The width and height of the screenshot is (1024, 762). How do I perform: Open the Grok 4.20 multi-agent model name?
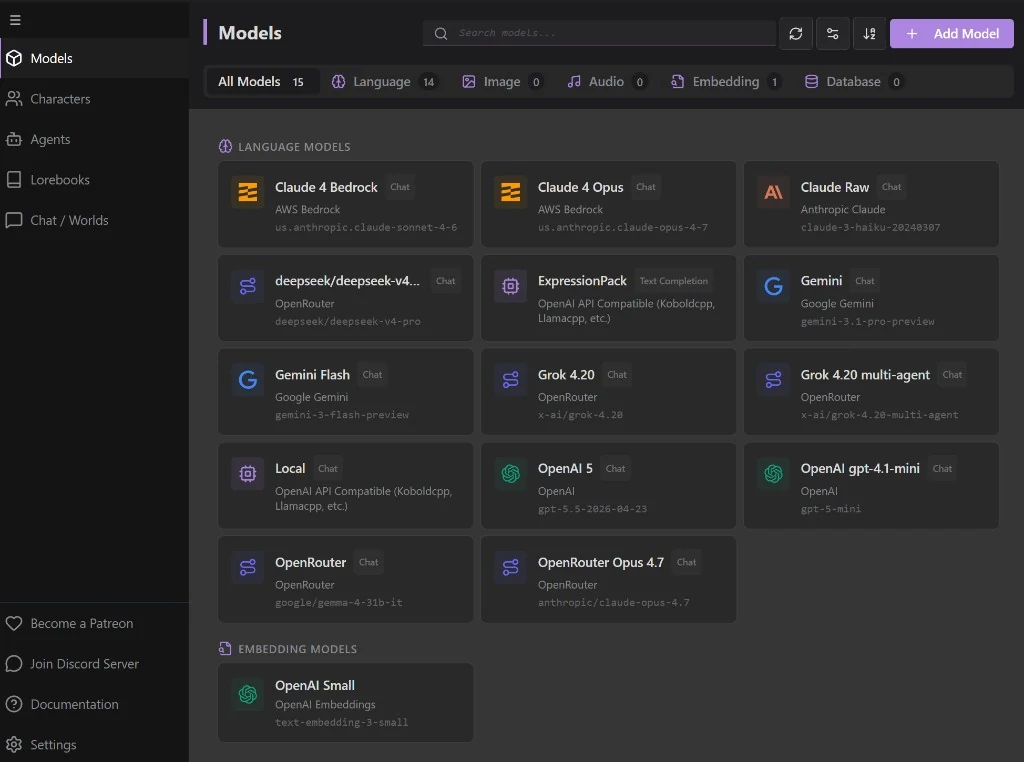point(865,375)
